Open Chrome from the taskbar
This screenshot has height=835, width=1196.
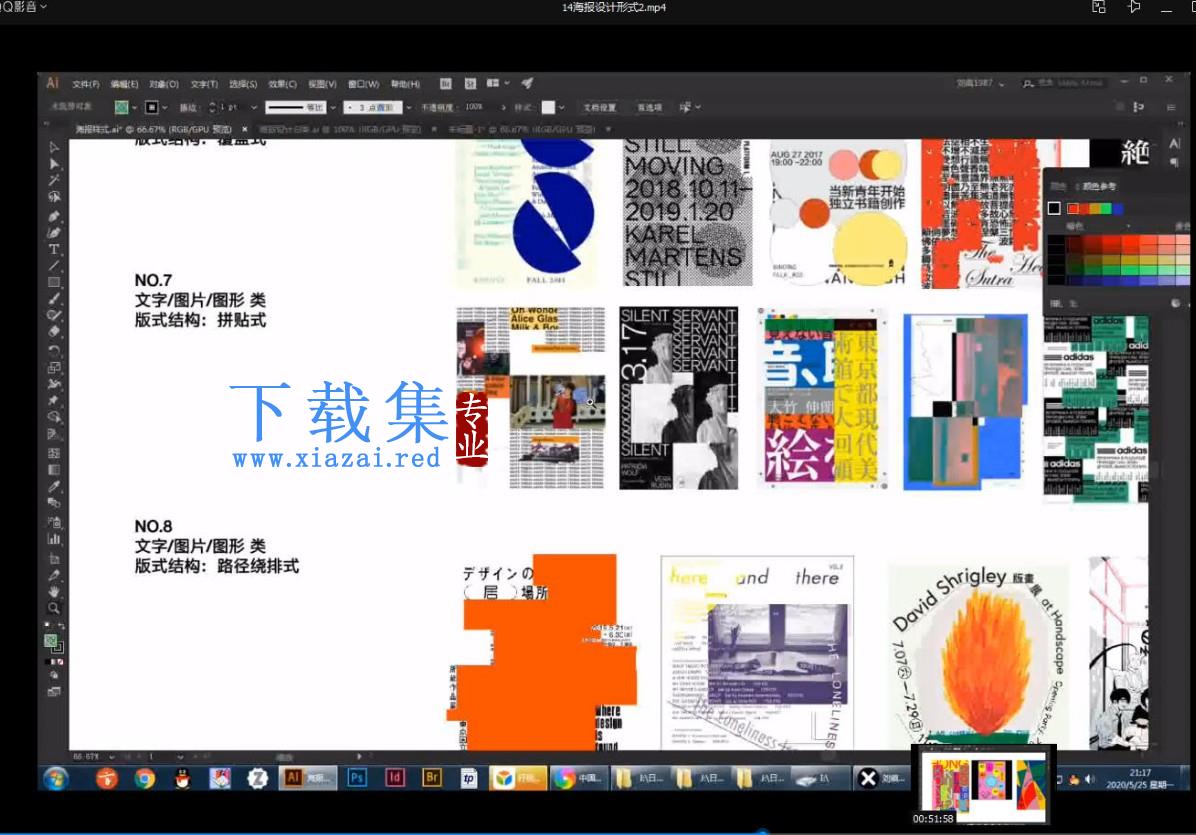click(x=144, y=779)
